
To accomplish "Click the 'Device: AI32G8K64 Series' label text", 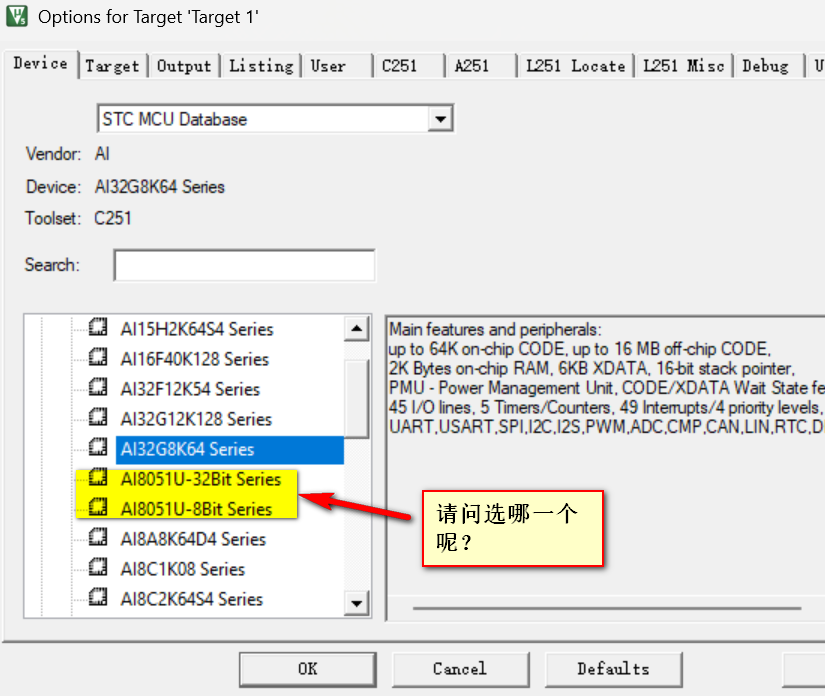I will tap(125, 187).
